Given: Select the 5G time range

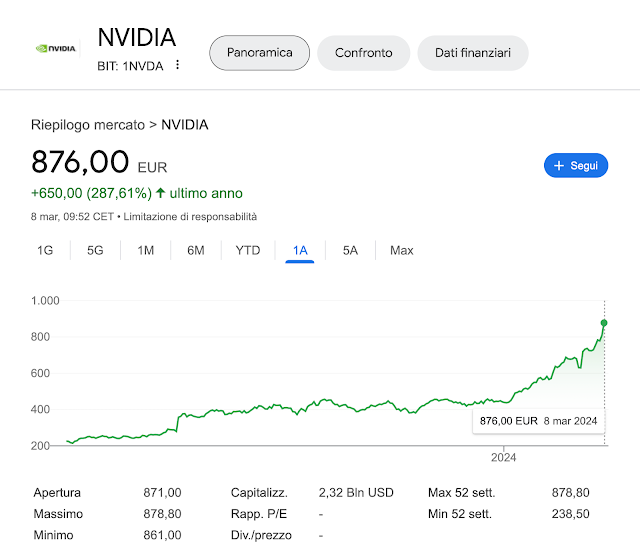Looking at the screenshot, I should pos(95,250).
